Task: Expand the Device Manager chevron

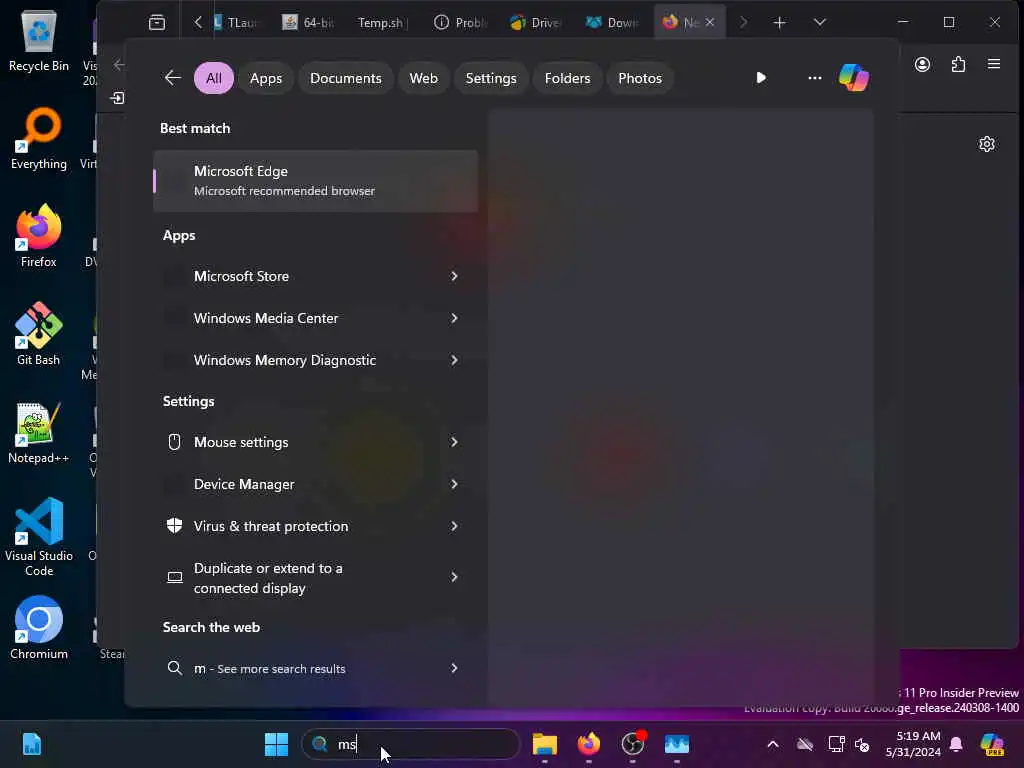Action: pyautogui.click(x=454, y=484)
